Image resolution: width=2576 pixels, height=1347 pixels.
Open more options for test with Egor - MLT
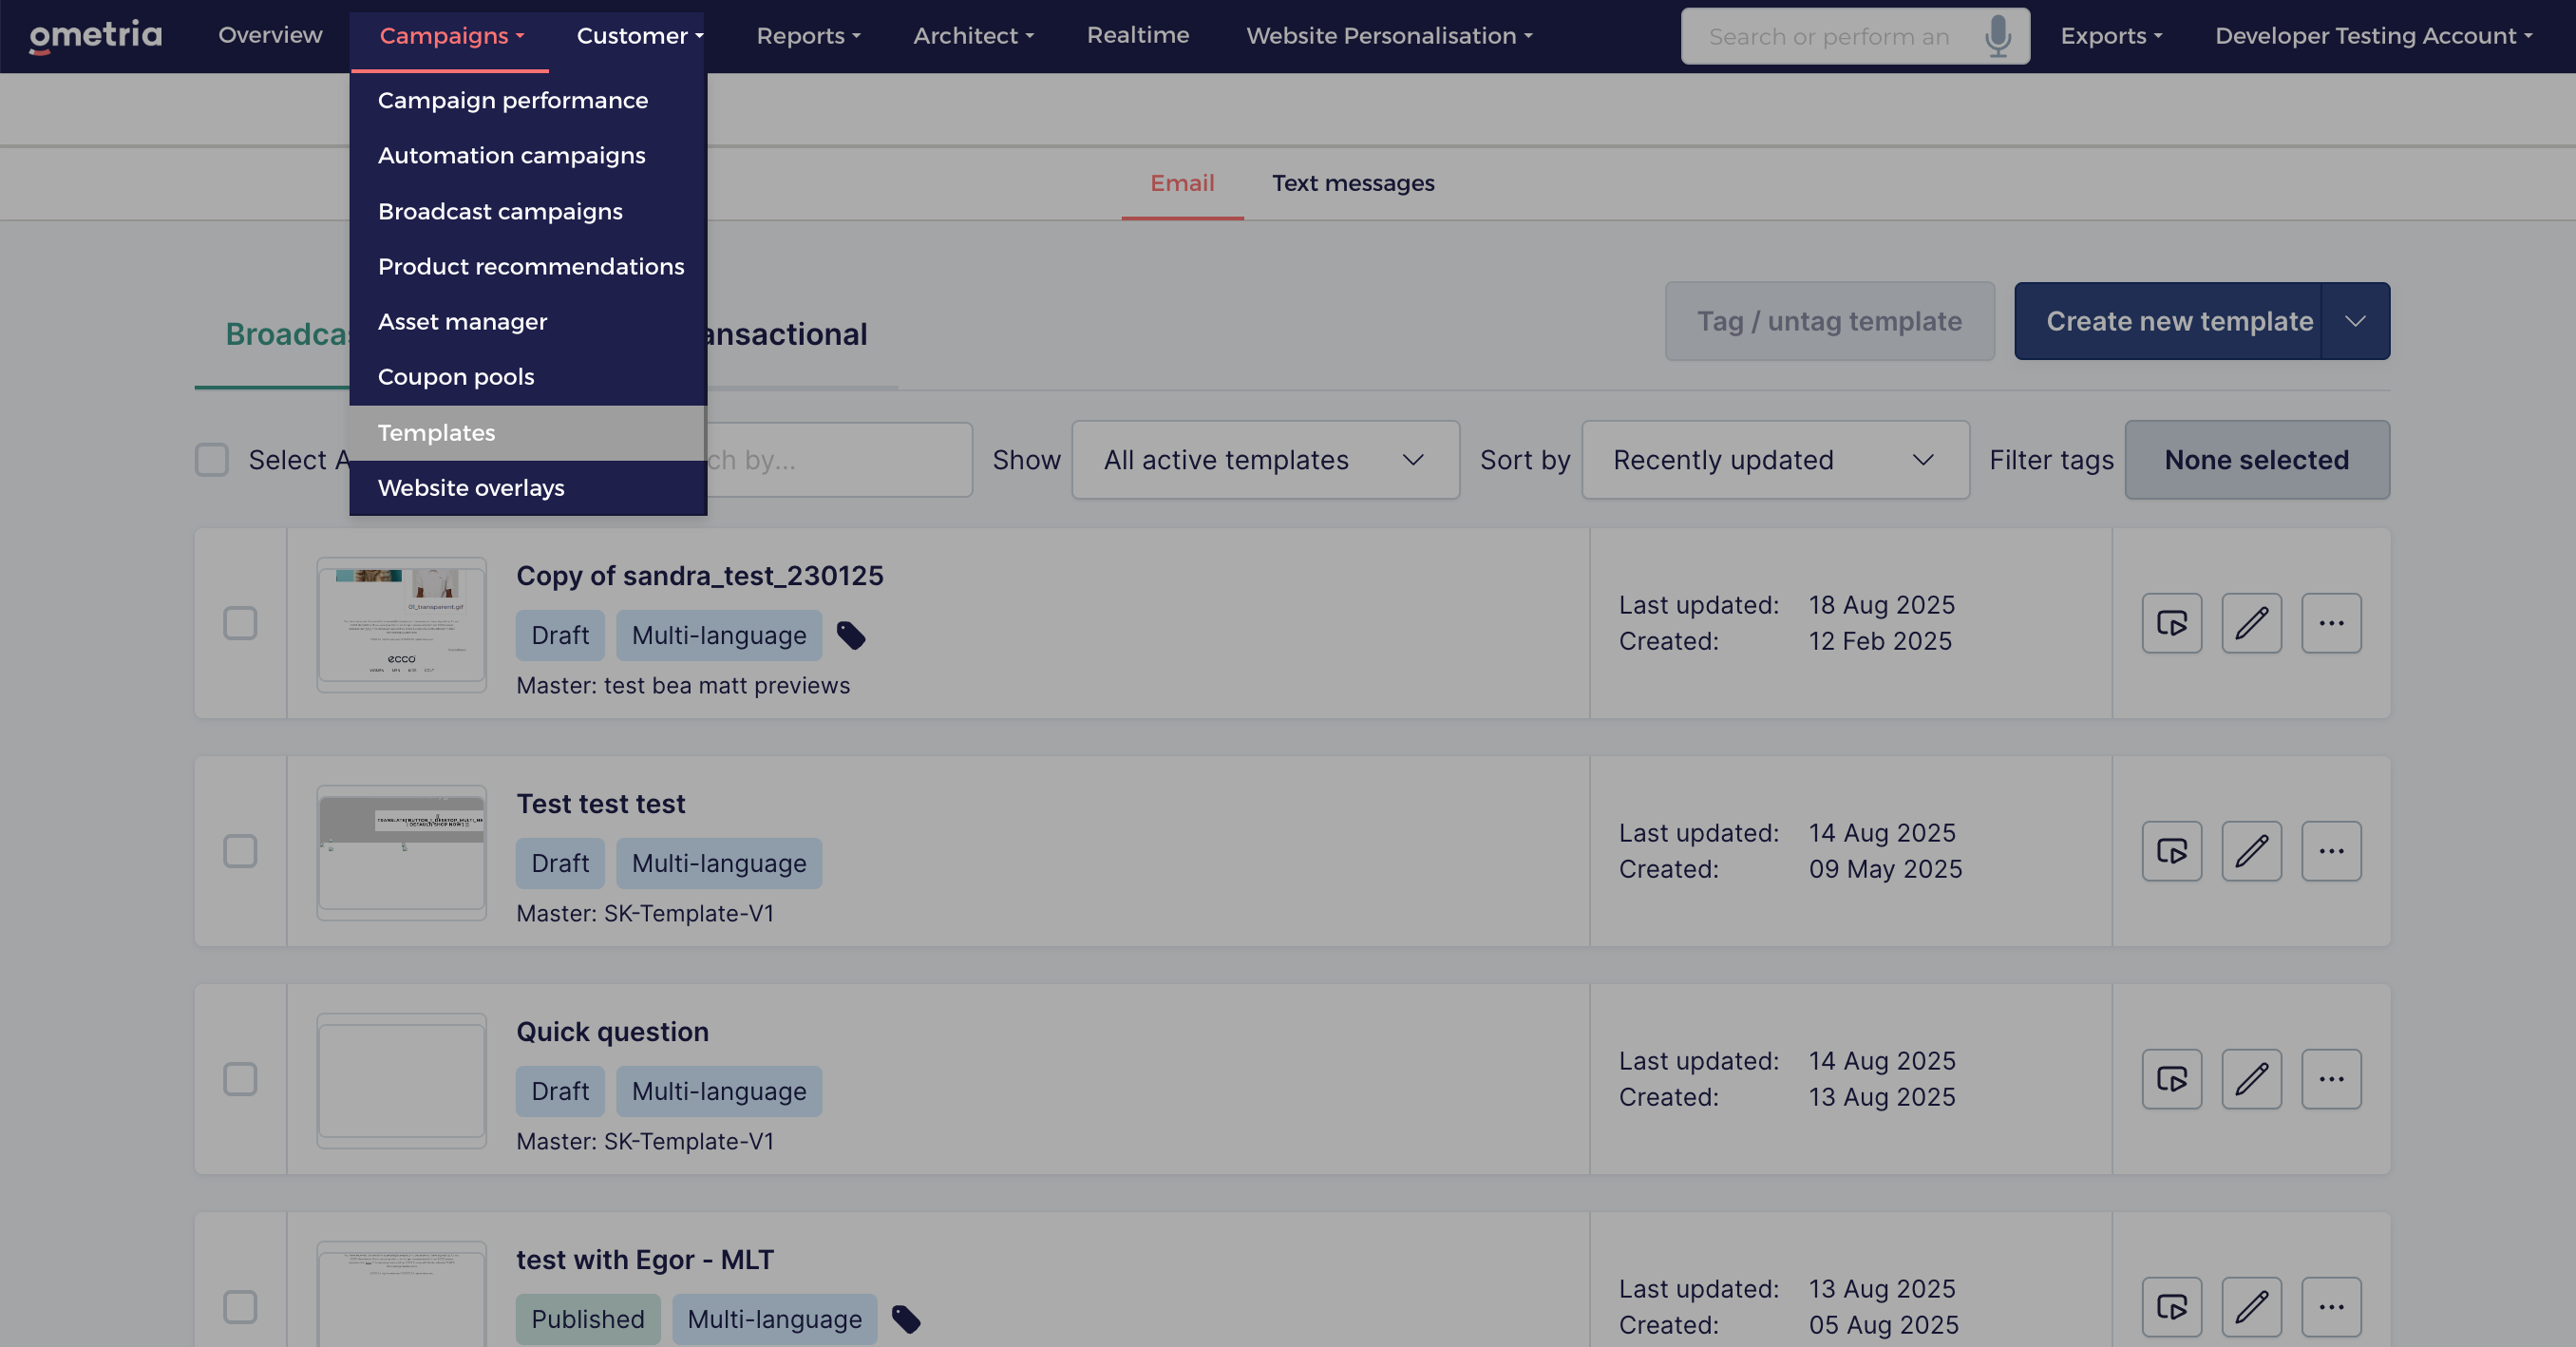(2332, 1307)
